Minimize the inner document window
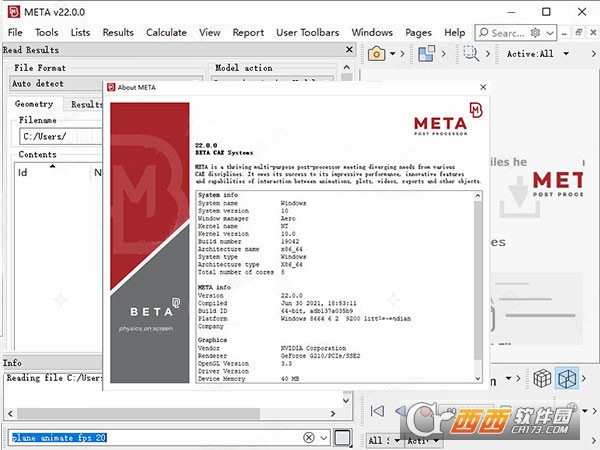 pyautogui.click(x=564, y=33)
